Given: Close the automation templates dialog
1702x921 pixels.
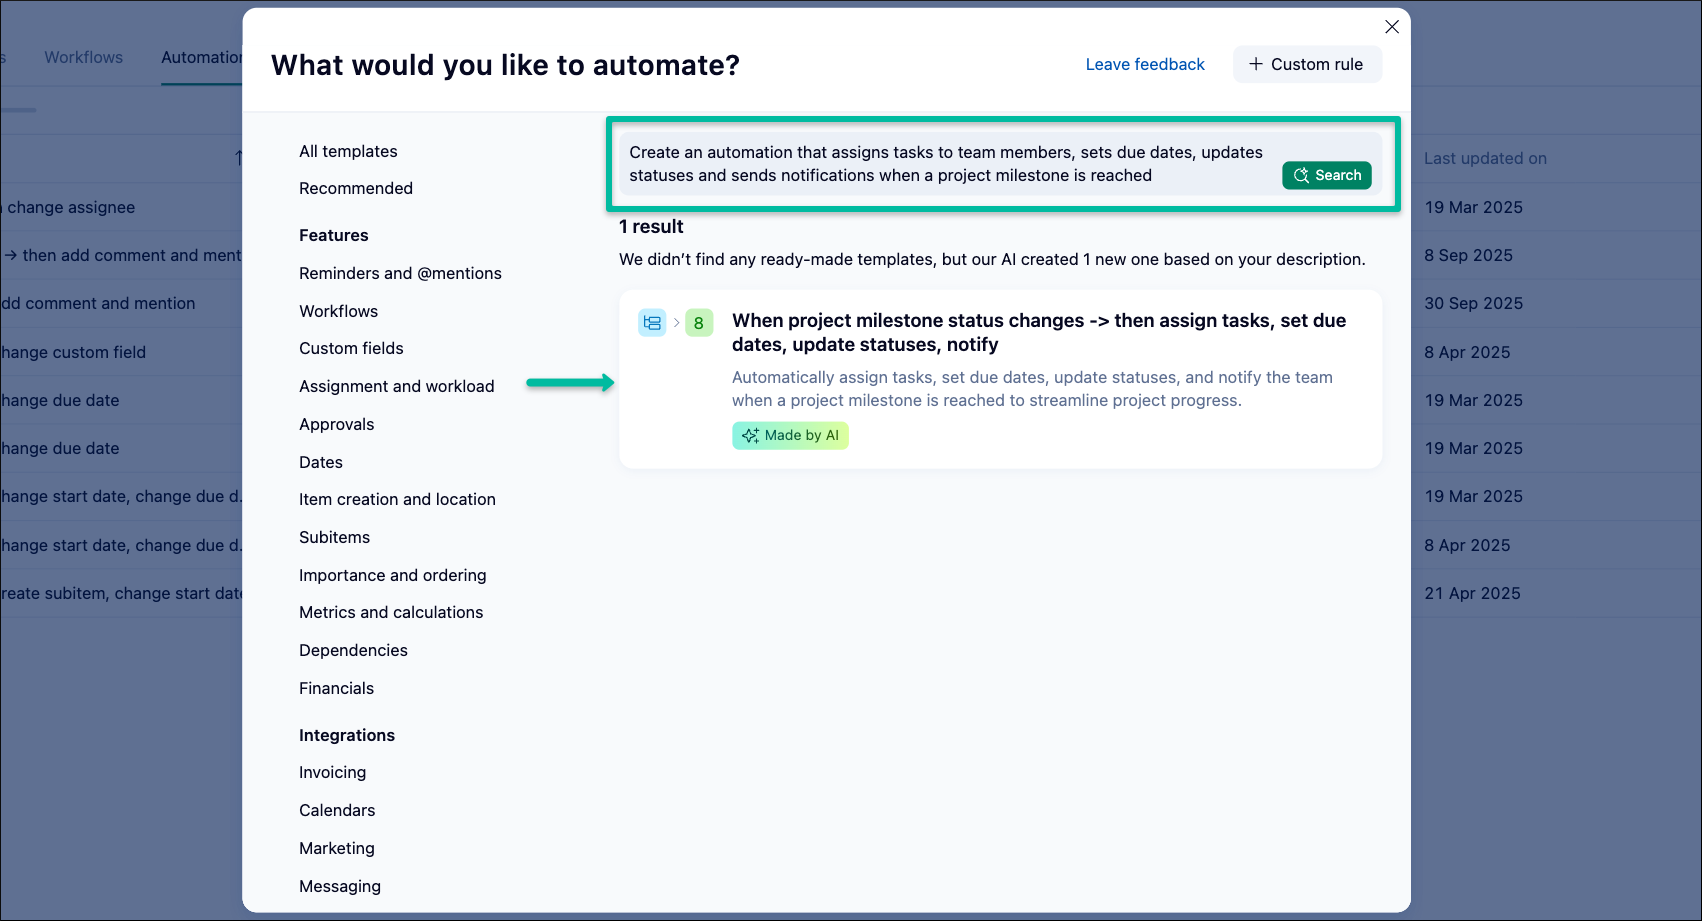Looking at the screenshot, I should tap(1391, 27).
